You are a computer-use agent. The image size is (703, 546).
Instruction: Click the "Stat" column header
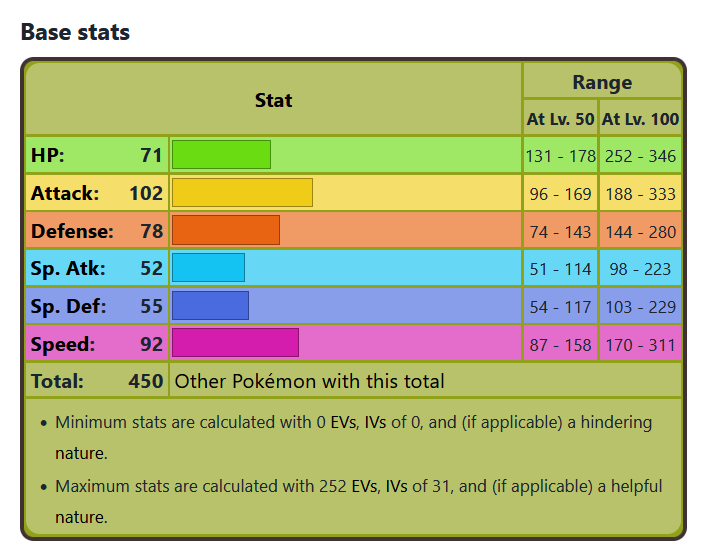pyautogui.click(x=273, y=100)
